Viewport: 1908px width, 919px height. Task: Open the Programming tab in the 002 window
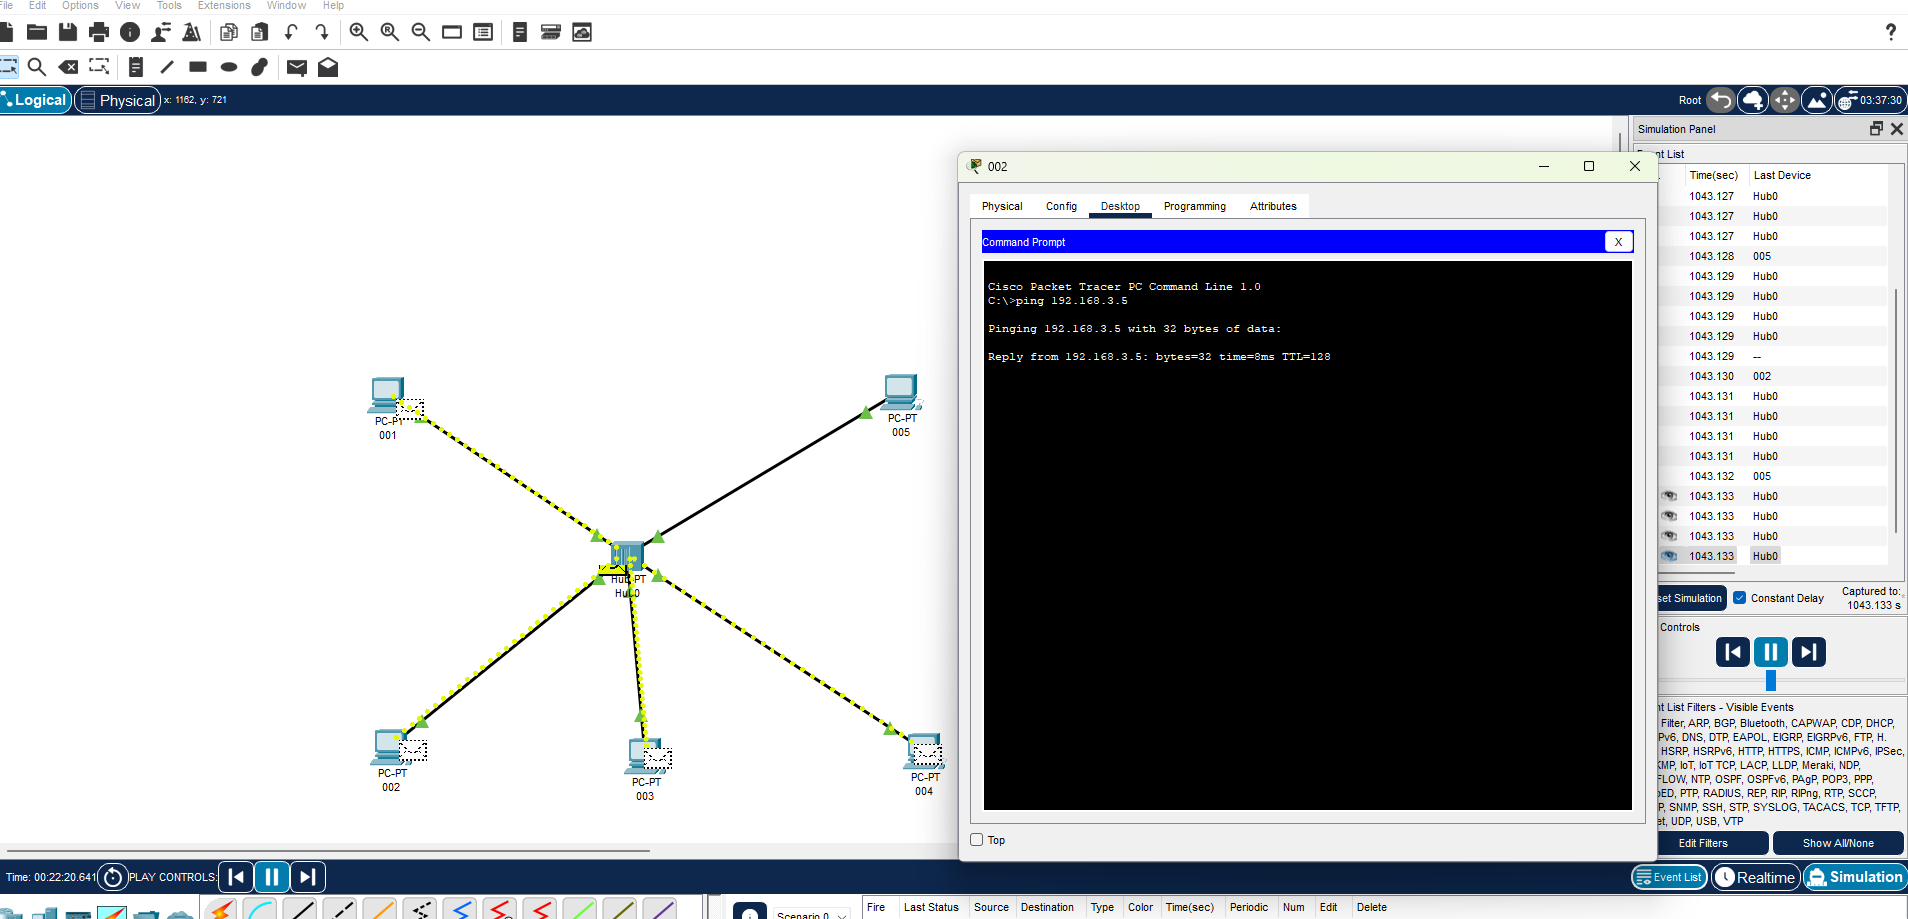1194,206
